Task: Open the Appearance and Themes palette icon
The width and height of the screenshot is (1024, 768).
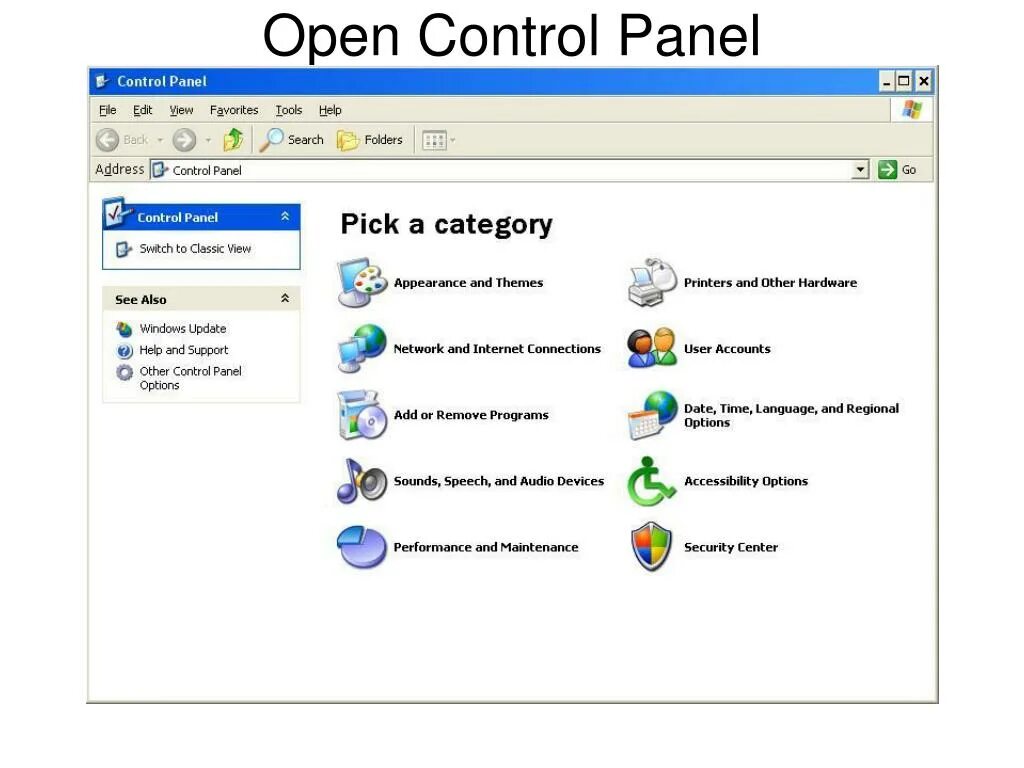Action: coord(362,283)
